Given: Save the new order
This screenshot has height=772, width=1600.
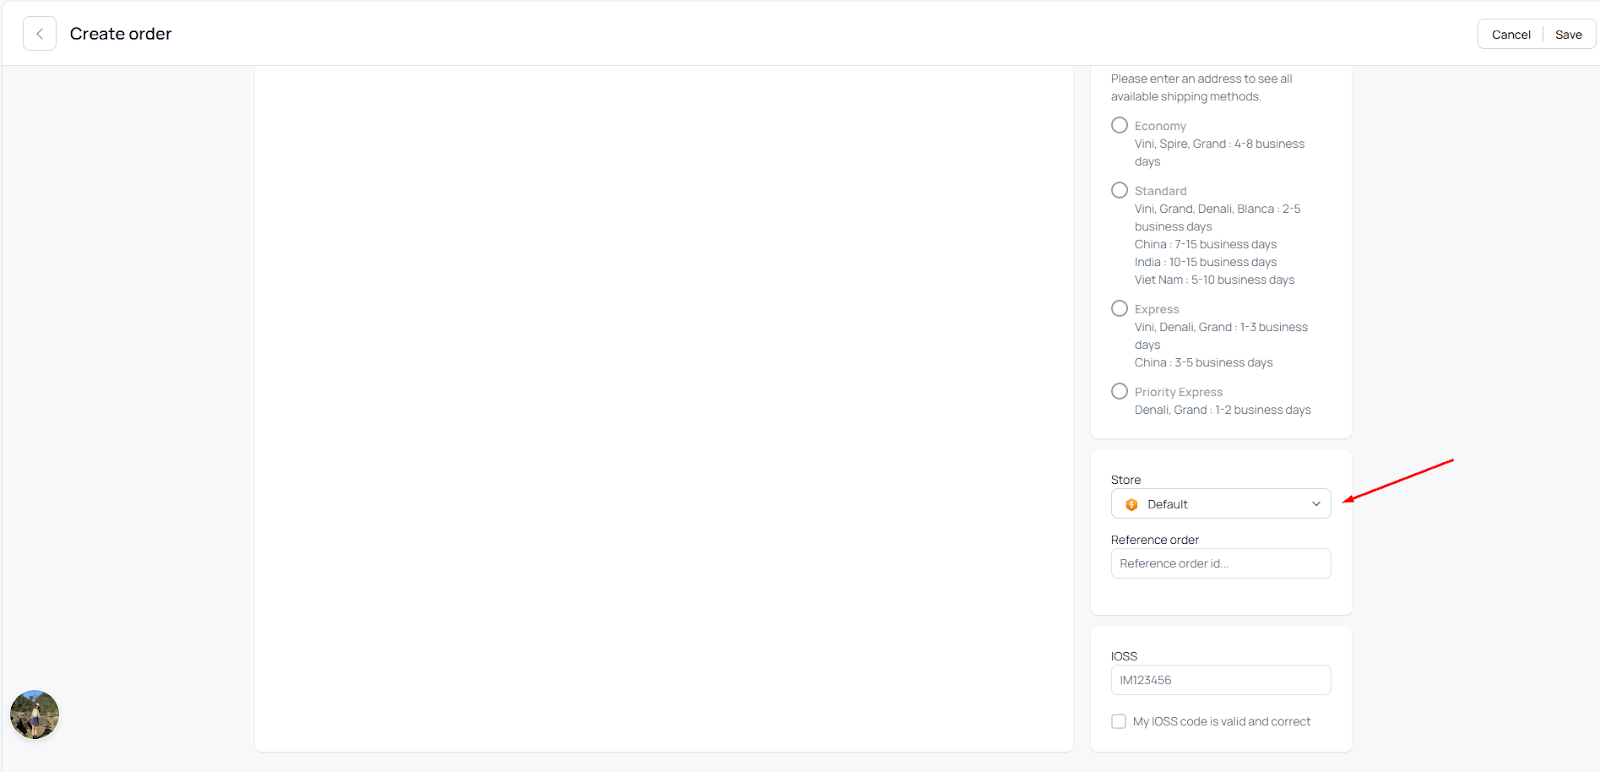Looking at the screenshot, I should point(1568,34).
